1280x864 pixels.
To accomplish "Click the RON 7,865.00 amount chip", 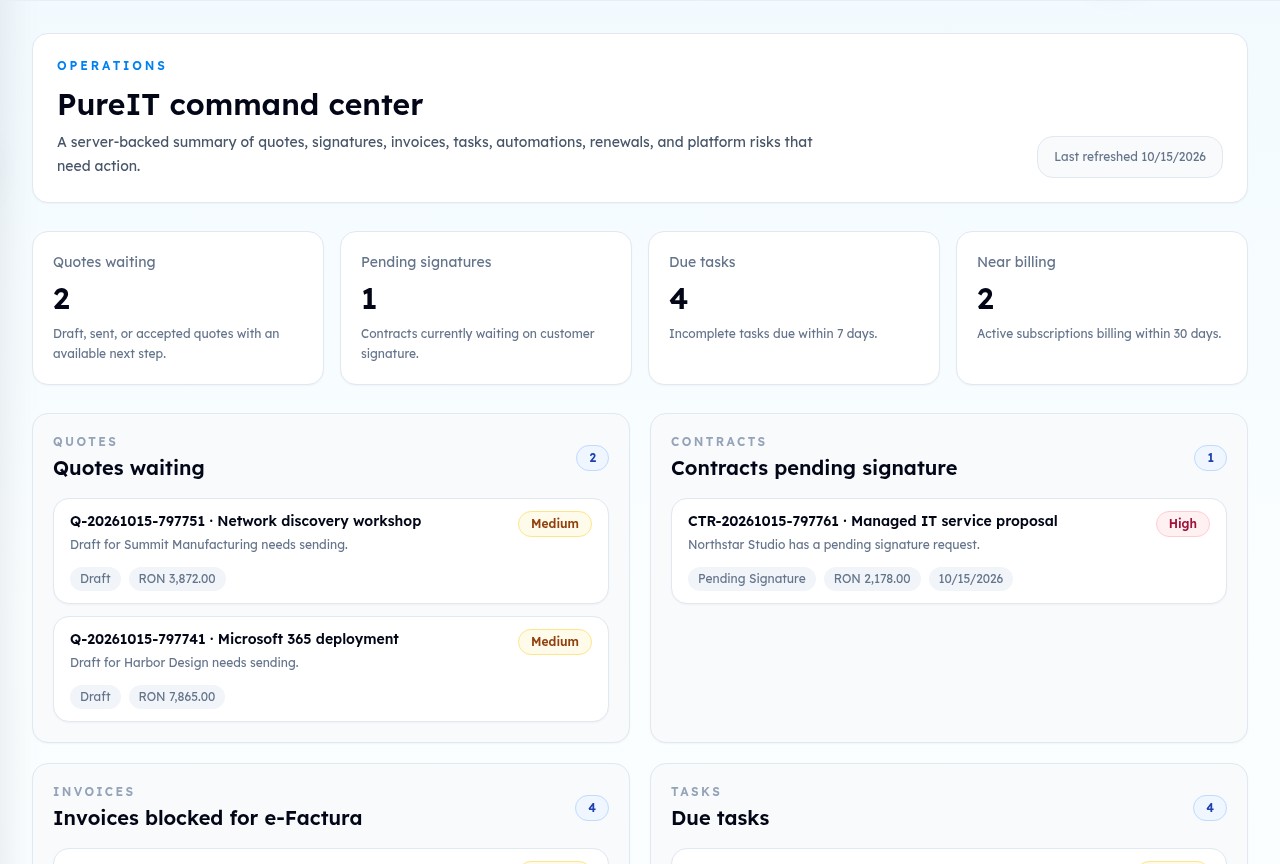I will 177,697.
